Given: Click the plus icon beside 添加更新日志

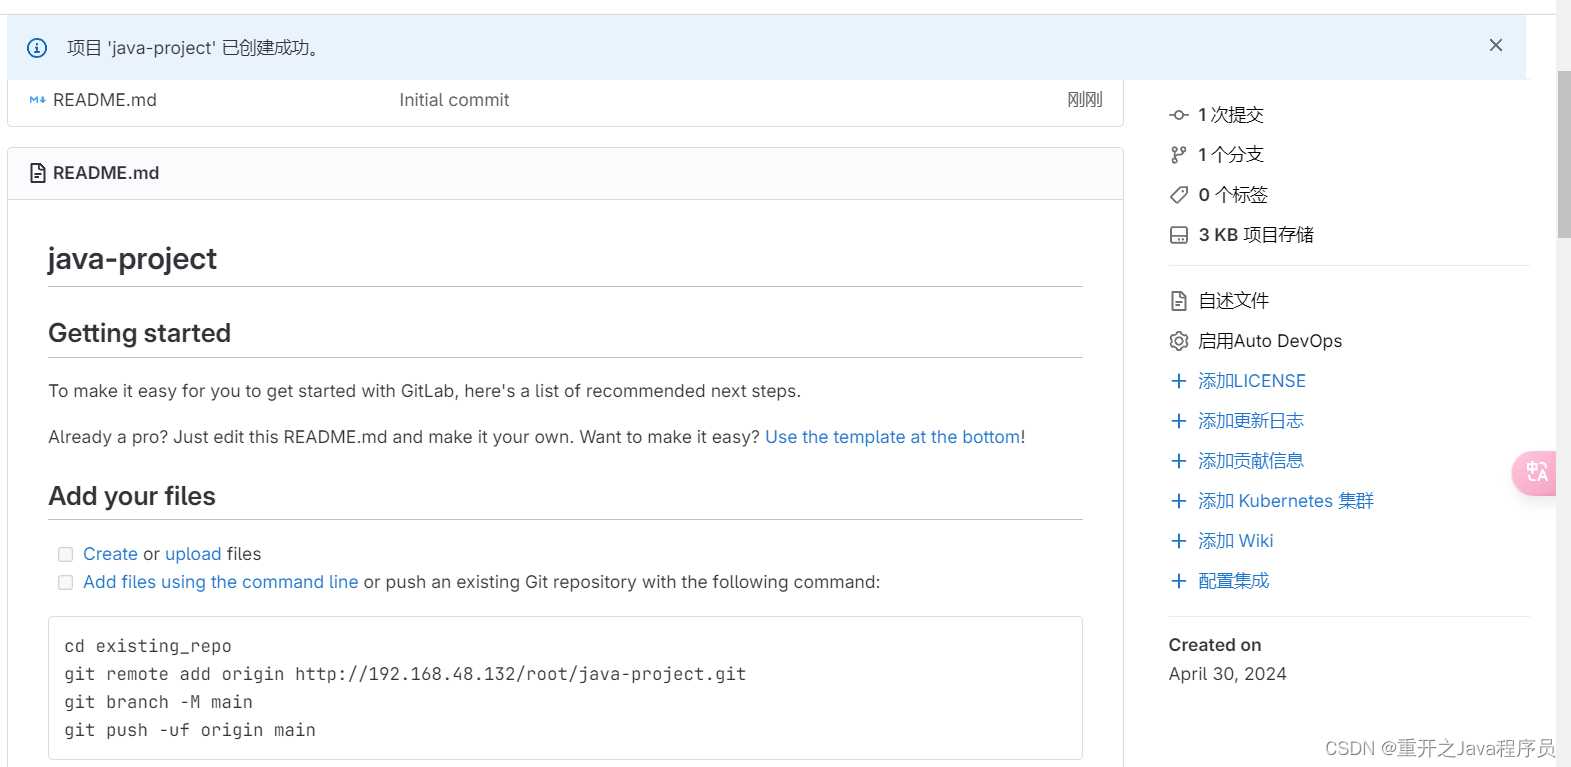Looking at the screenshot, I should pos(1179,421).
